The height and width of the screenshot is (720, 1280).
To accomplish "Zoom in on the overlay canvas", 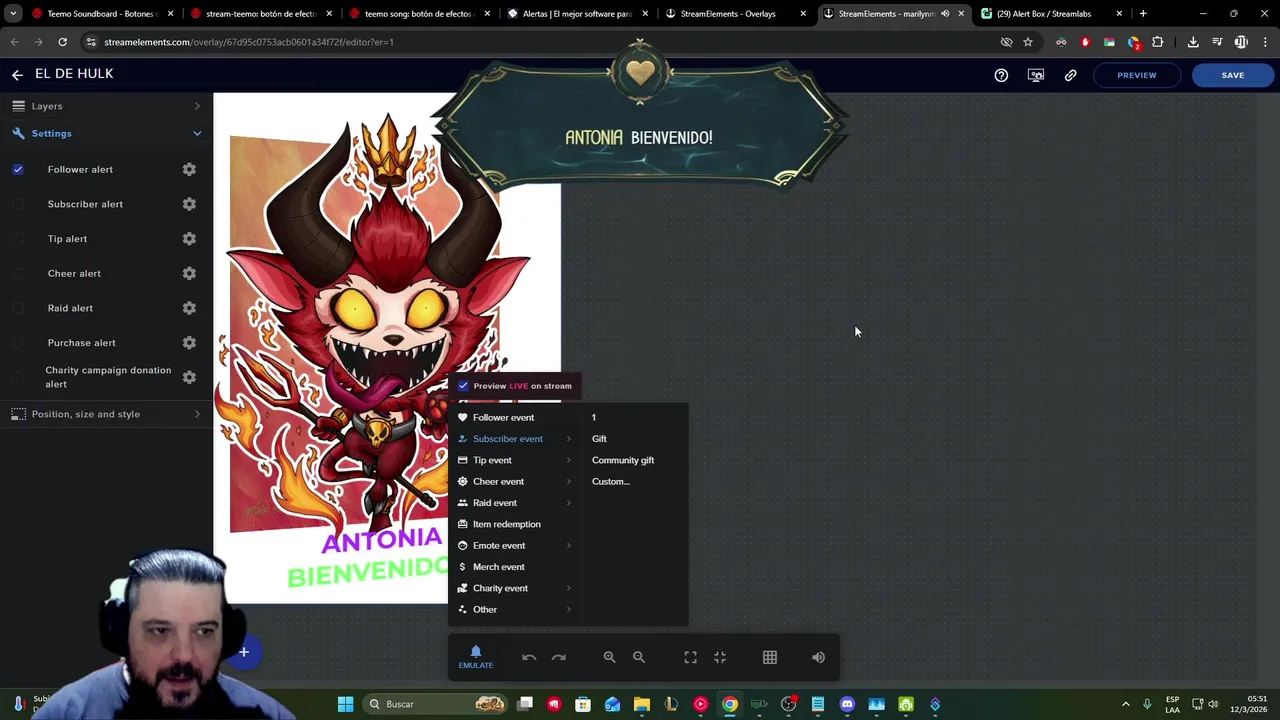I will (609, 657).
